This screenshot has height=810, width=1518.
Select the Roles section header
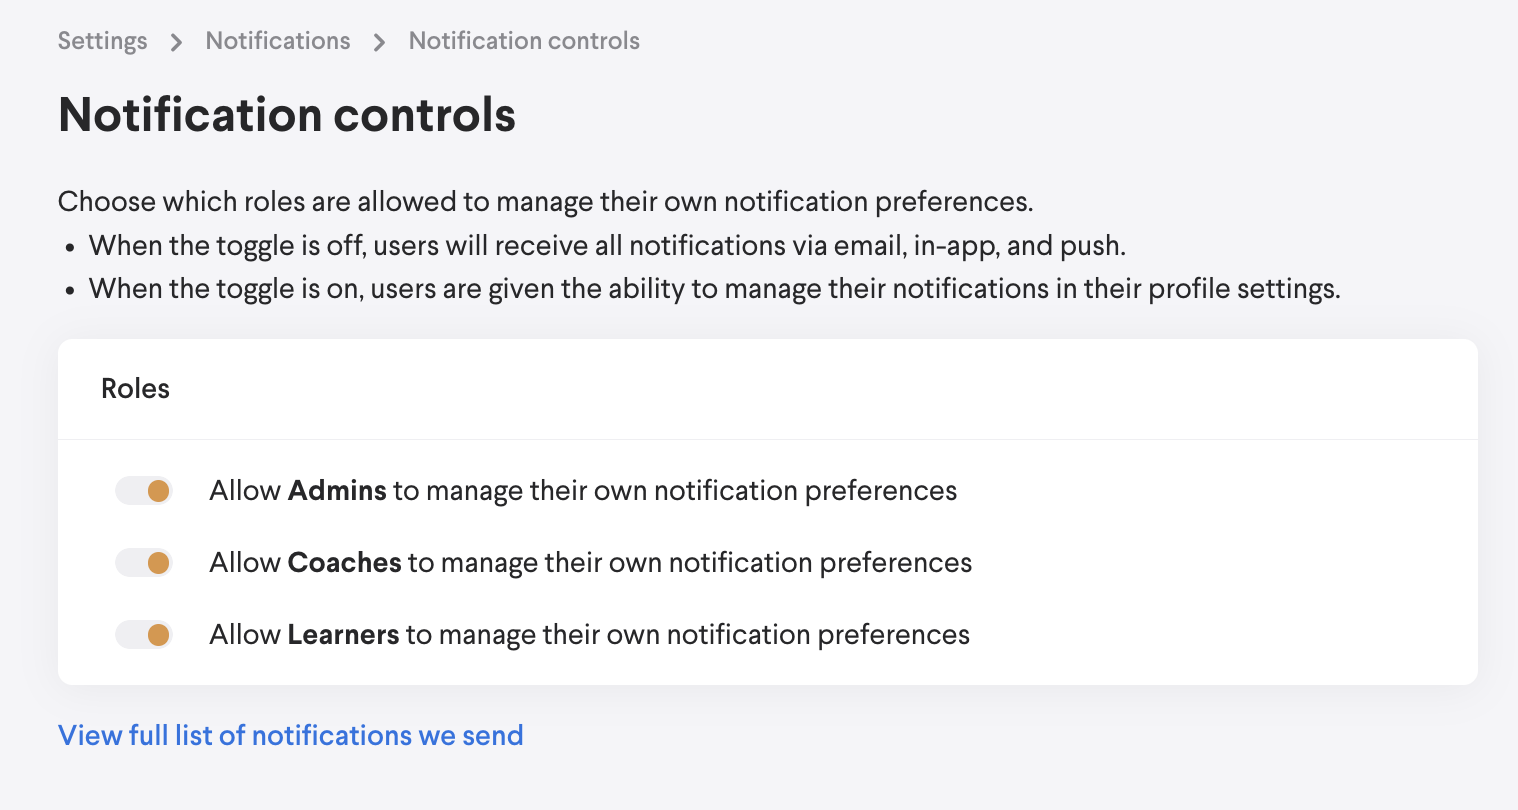coord(136,389)
